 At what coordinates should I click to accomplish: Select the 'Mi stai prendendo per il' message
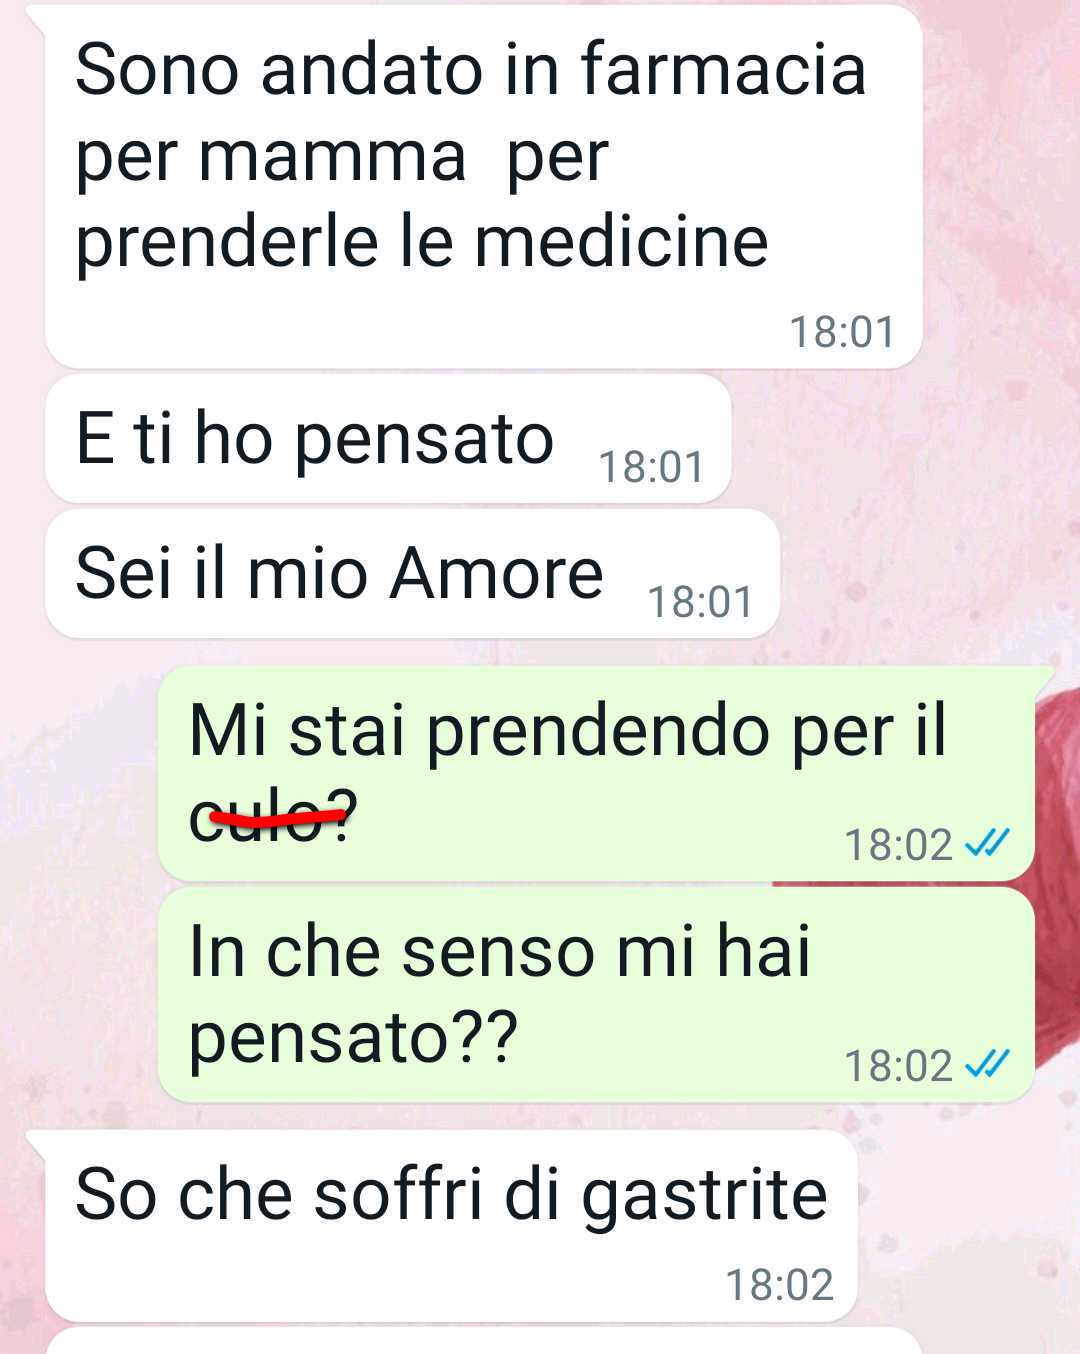(x=596, y=774)
